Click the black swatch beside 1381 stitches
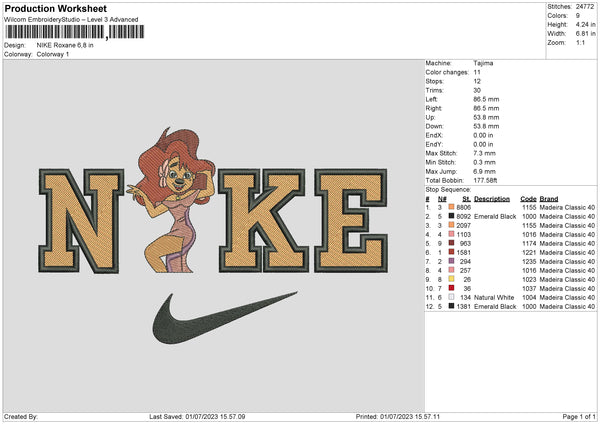This screenshot has width=600, height=424. [452, 306]
